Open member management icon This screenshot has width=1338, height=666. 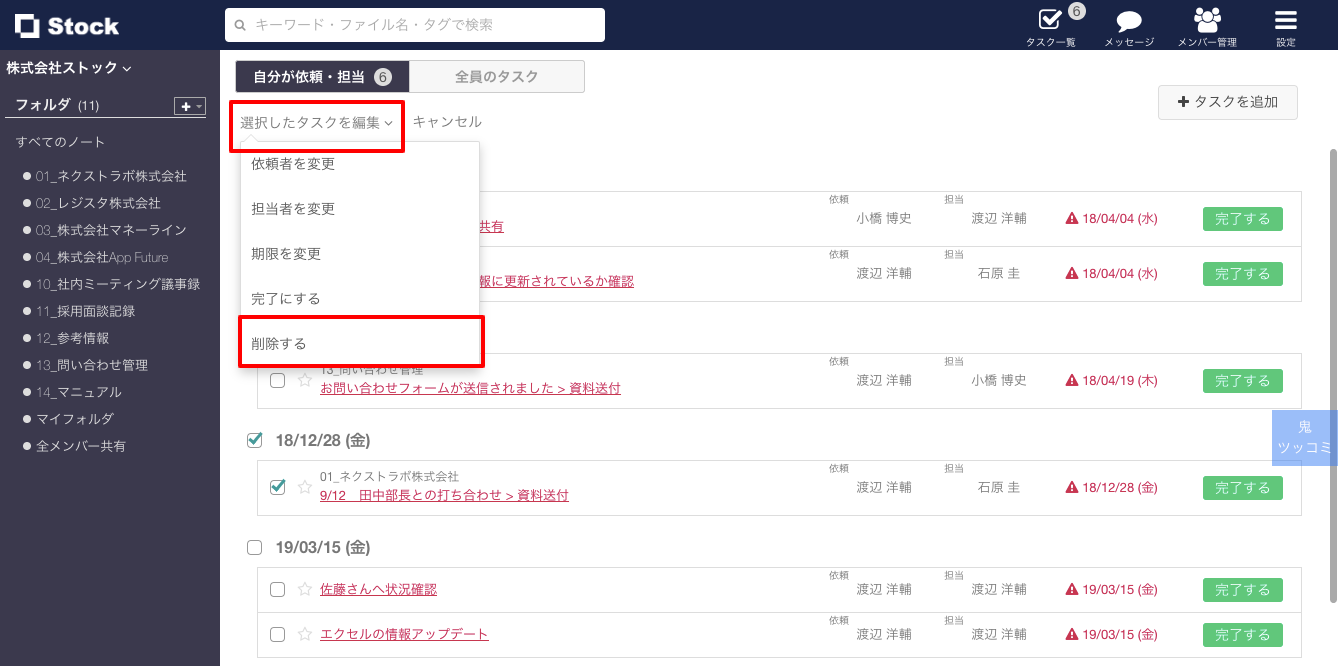(x=1207, y=20)
